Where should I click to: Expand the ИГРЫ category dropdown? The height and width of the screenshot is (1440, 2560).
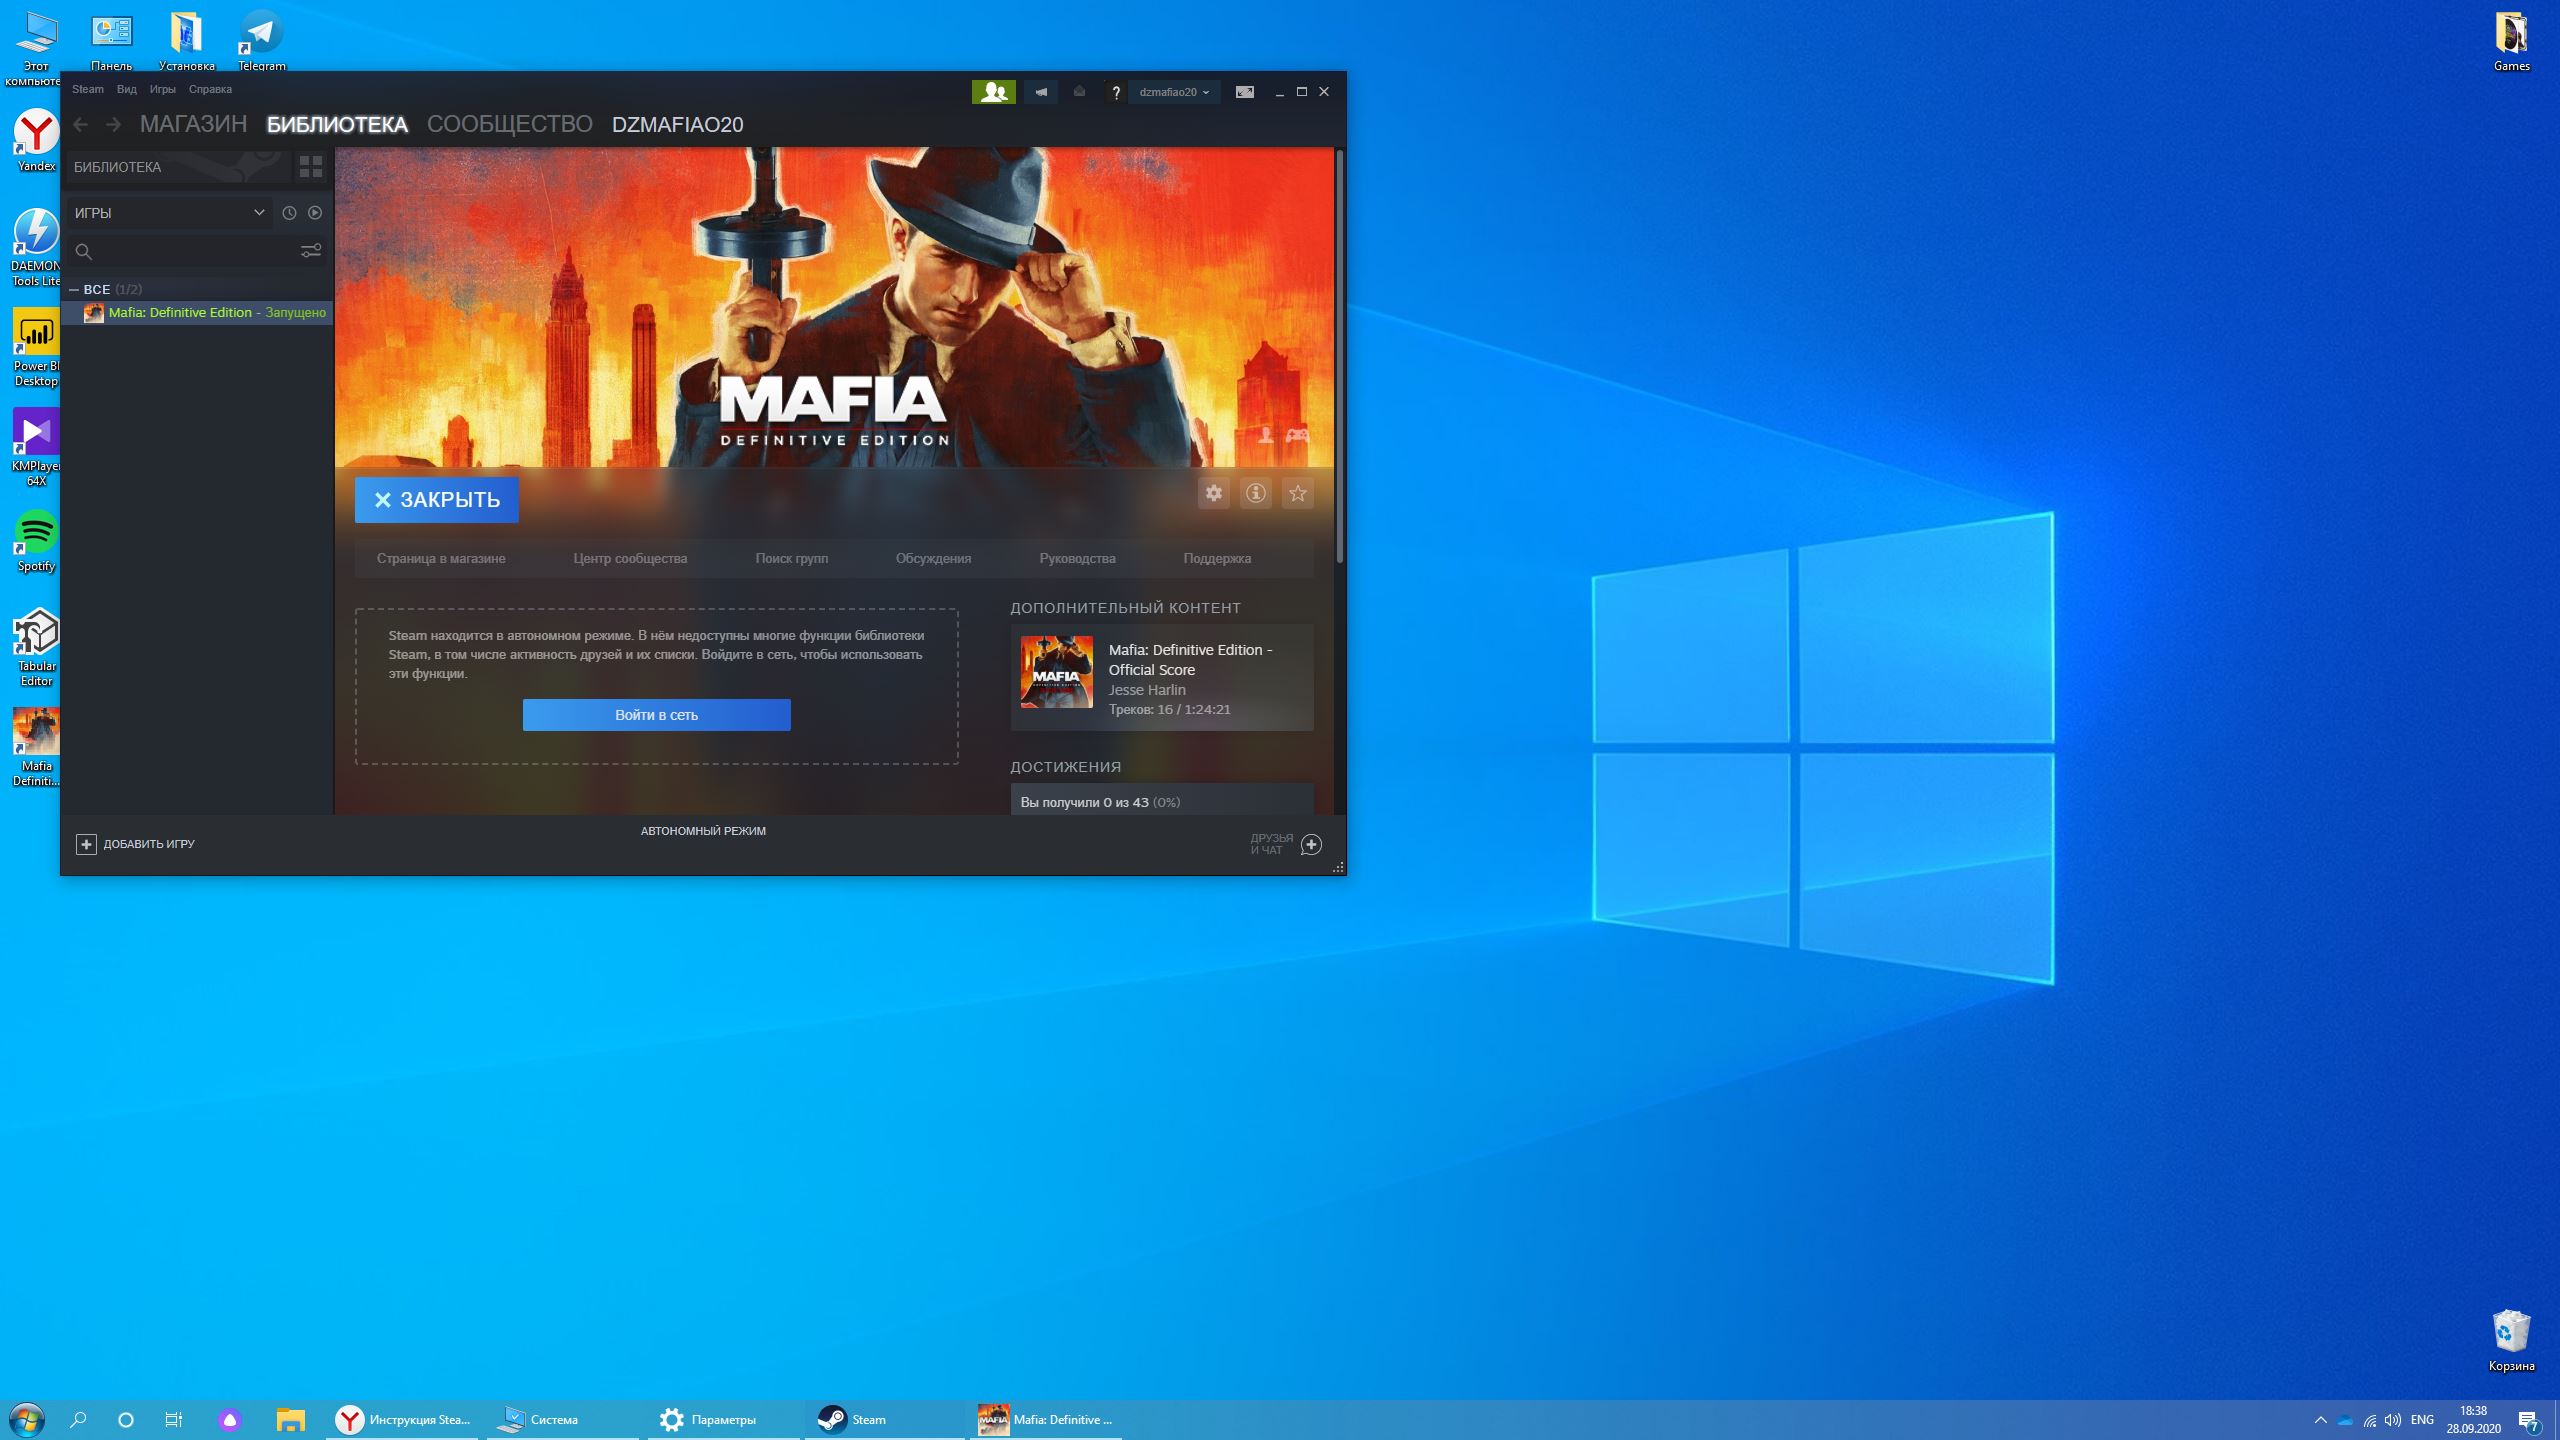pos(170,213)
